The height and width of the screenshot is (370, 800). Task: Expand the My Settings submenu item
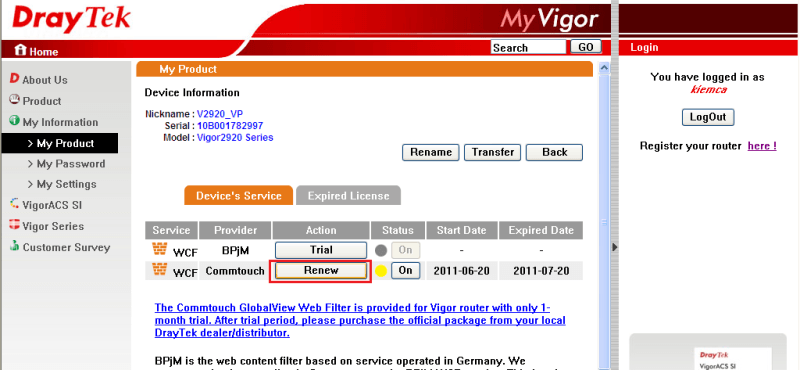point(62,184)
